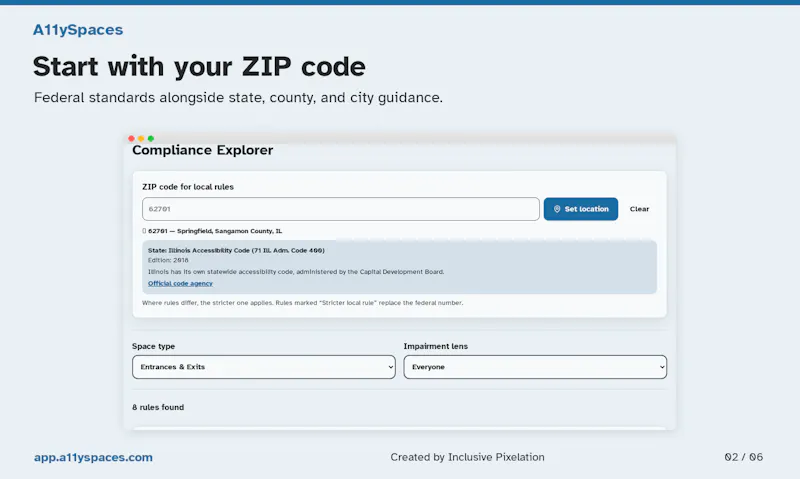800x479 pixels.
Task: Open the Space type dropdown
Action: tap(264, 367)
